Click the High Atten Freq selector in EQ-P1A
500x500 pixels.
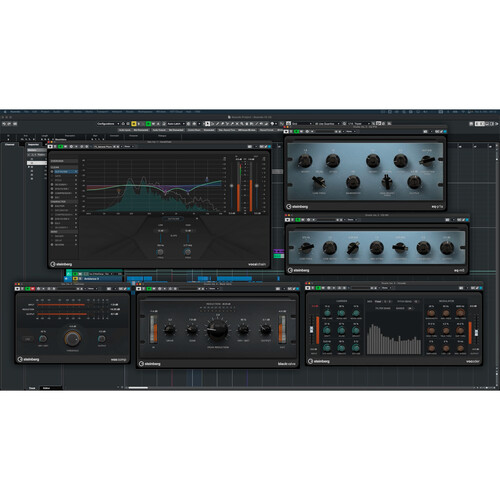pos(427,161)
